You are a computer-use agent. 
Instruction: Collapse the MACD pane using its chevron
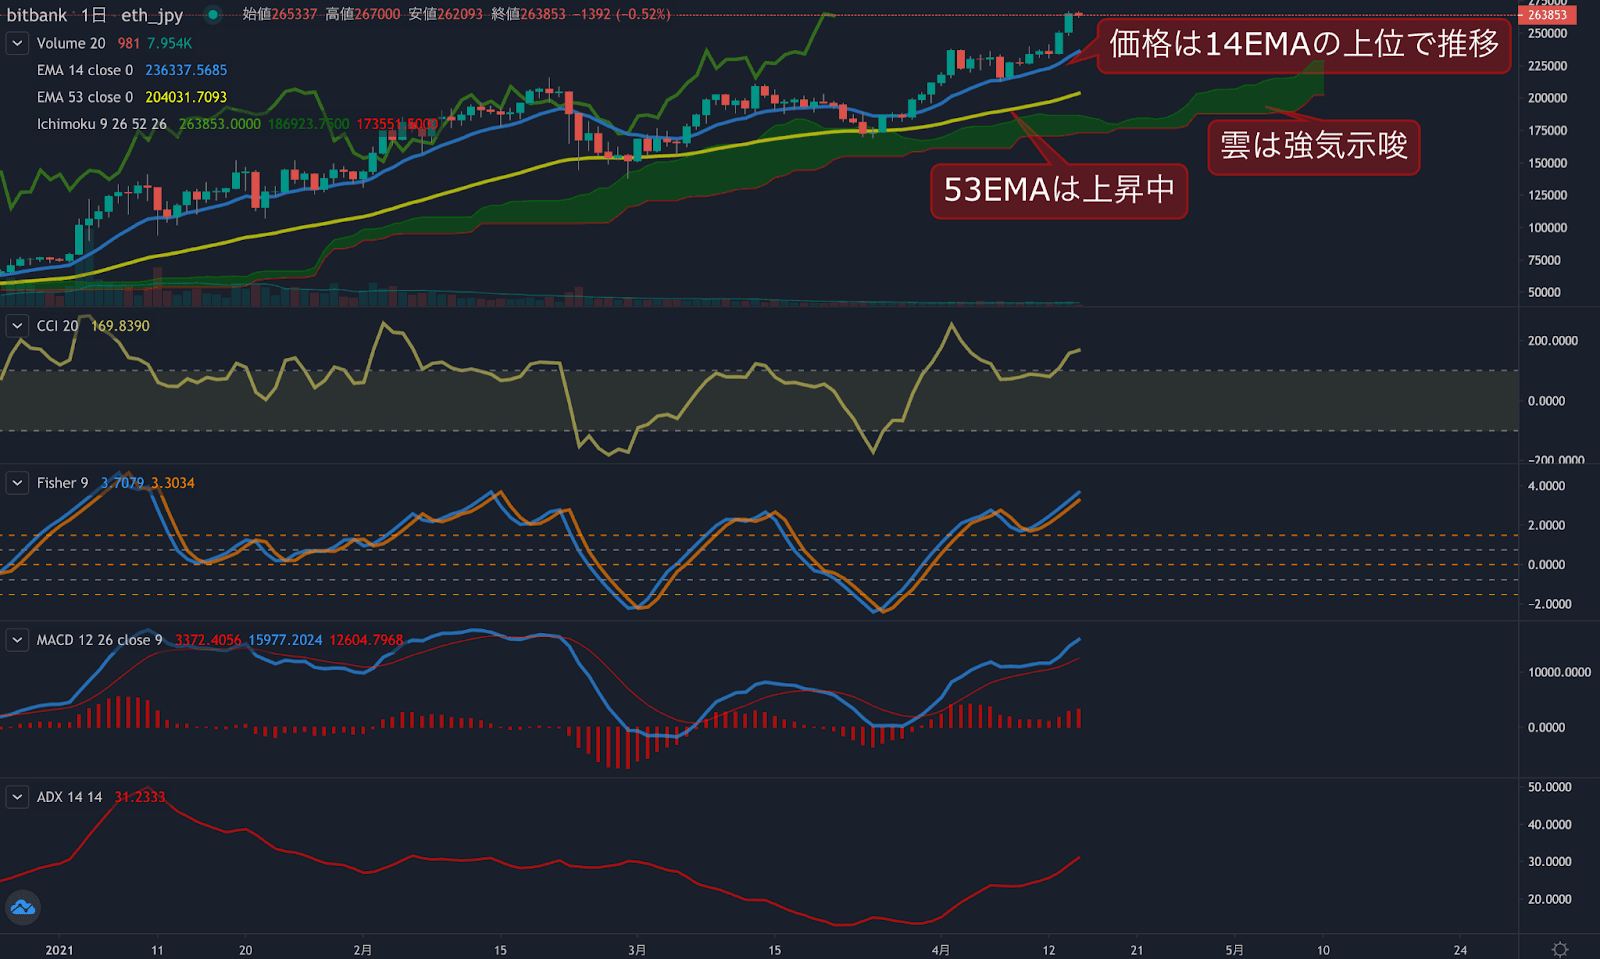17,640
